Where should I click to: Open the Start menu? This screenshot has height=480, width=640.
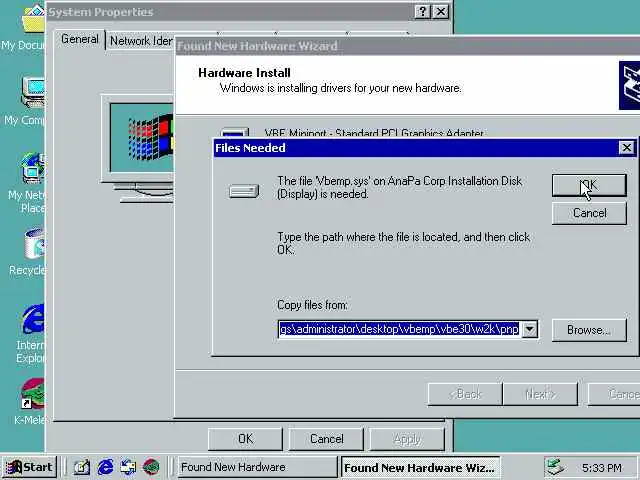[x=29, y=467]
